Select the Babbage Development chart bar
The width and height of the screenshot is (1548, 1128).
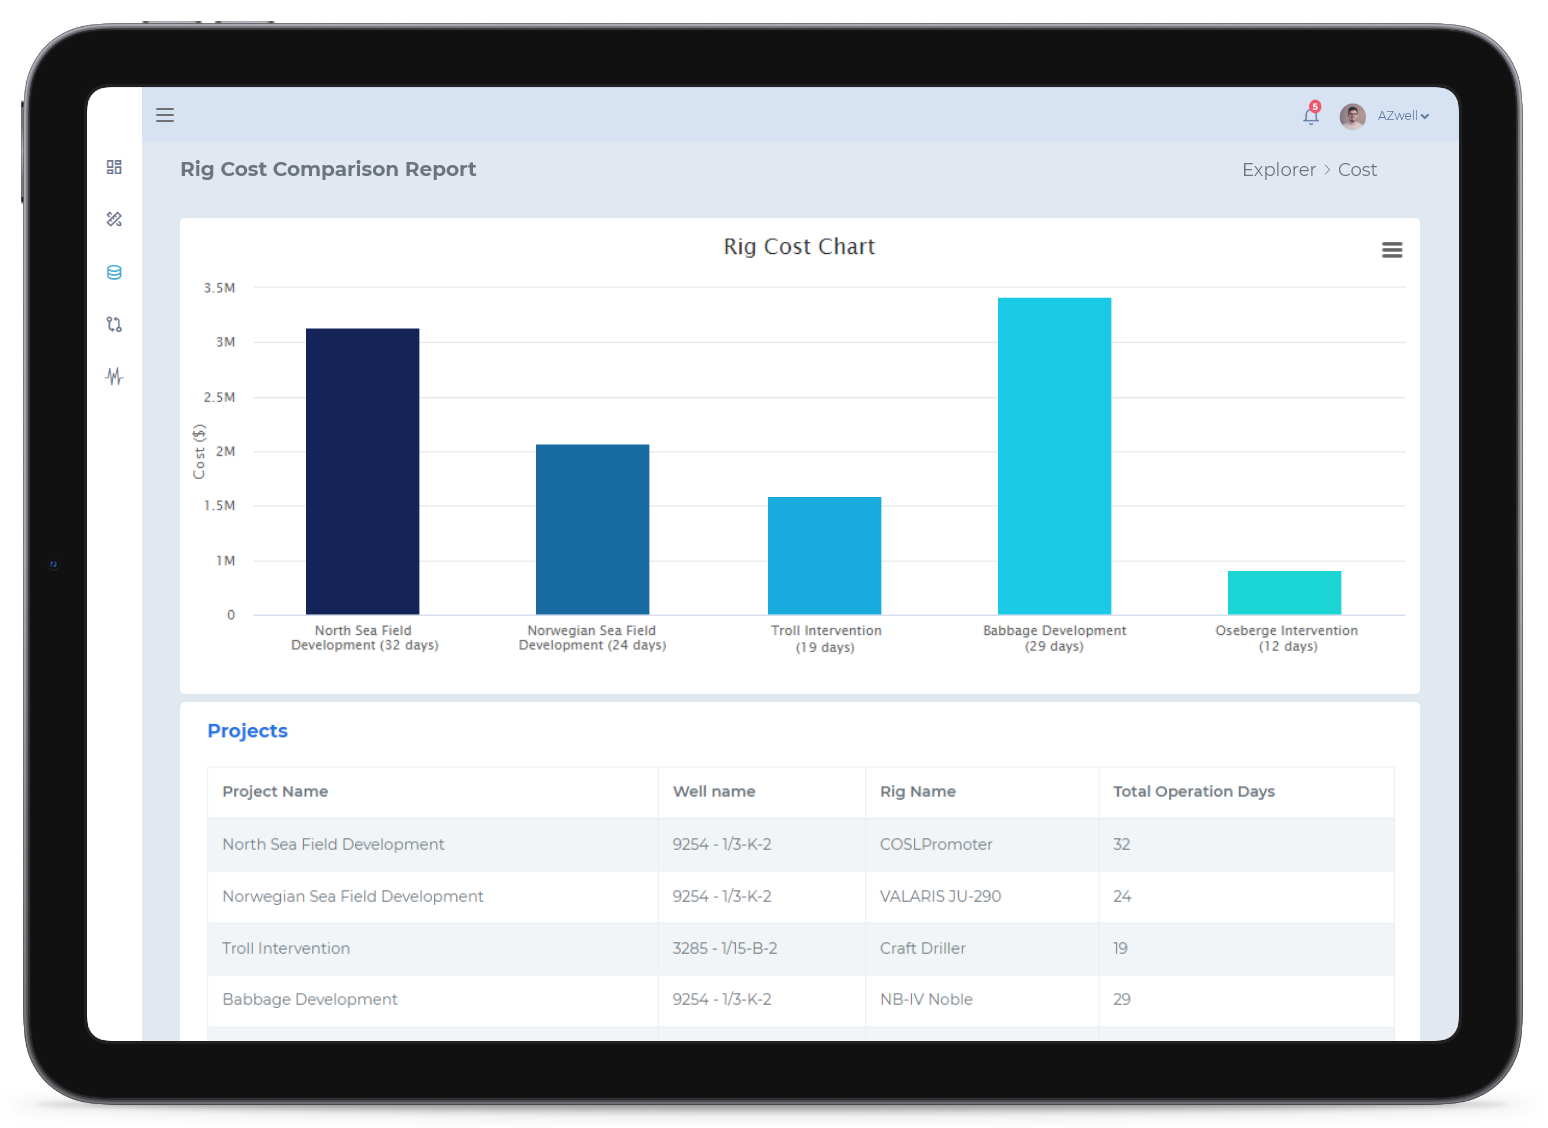click(x=1054, y=455)
